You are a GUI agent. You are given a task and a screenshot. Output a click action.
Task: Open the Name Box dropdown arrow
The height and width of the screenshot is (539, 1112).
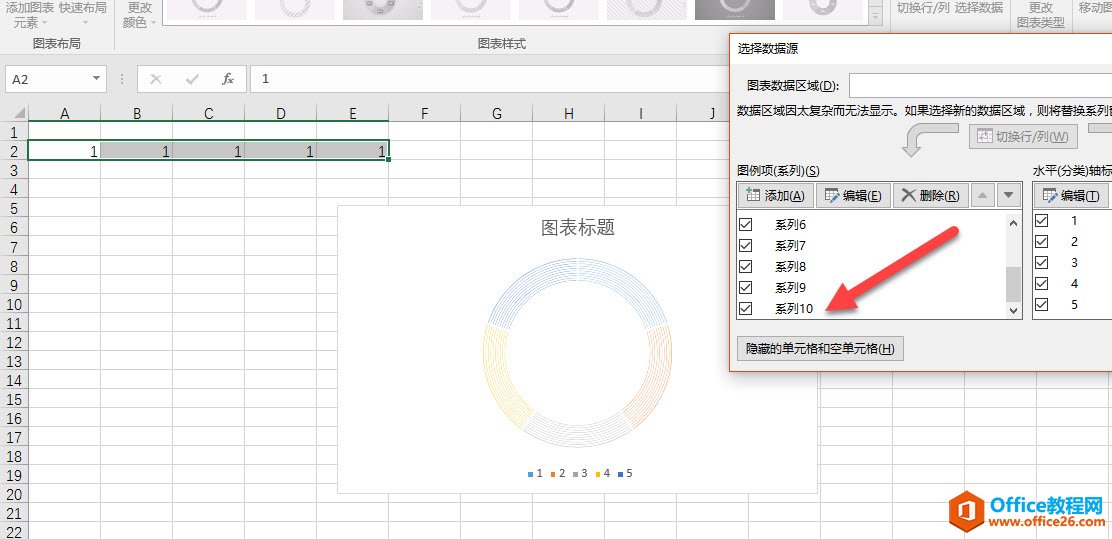(97, 79)
